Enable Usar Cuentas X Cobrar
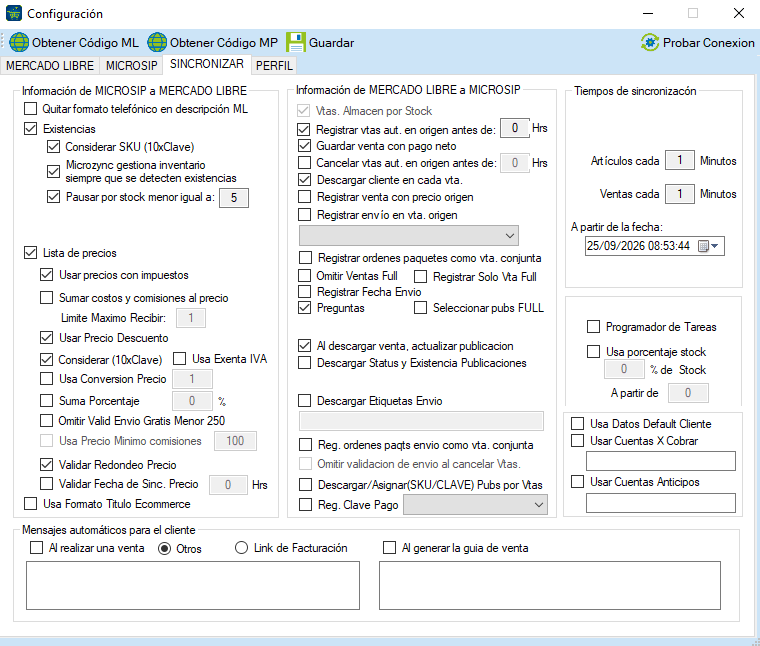 578,441
